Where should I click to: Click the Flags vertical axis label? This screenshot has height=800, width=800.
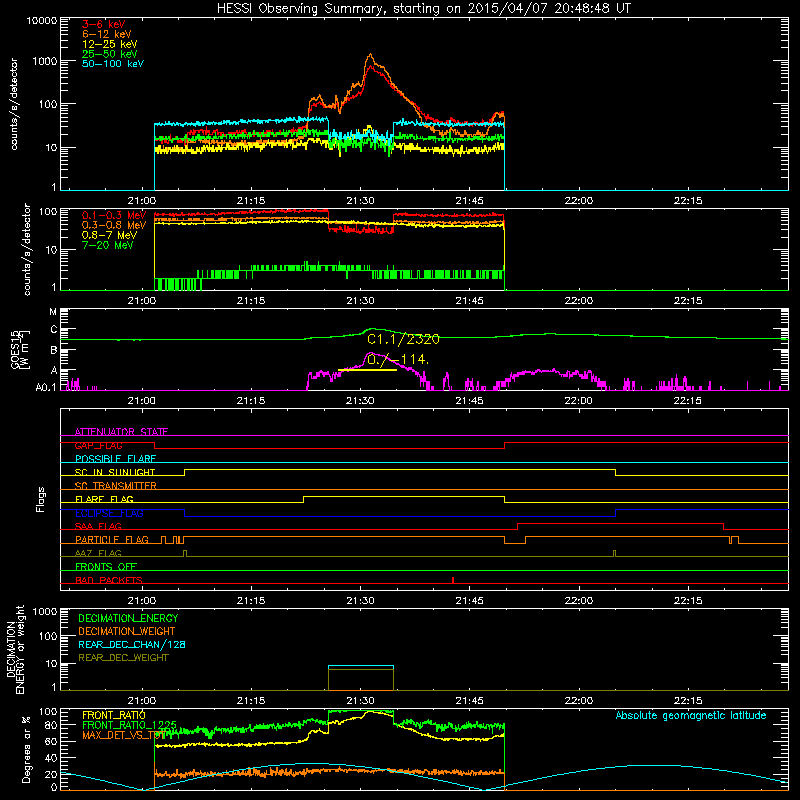click(x=41, y=499)
